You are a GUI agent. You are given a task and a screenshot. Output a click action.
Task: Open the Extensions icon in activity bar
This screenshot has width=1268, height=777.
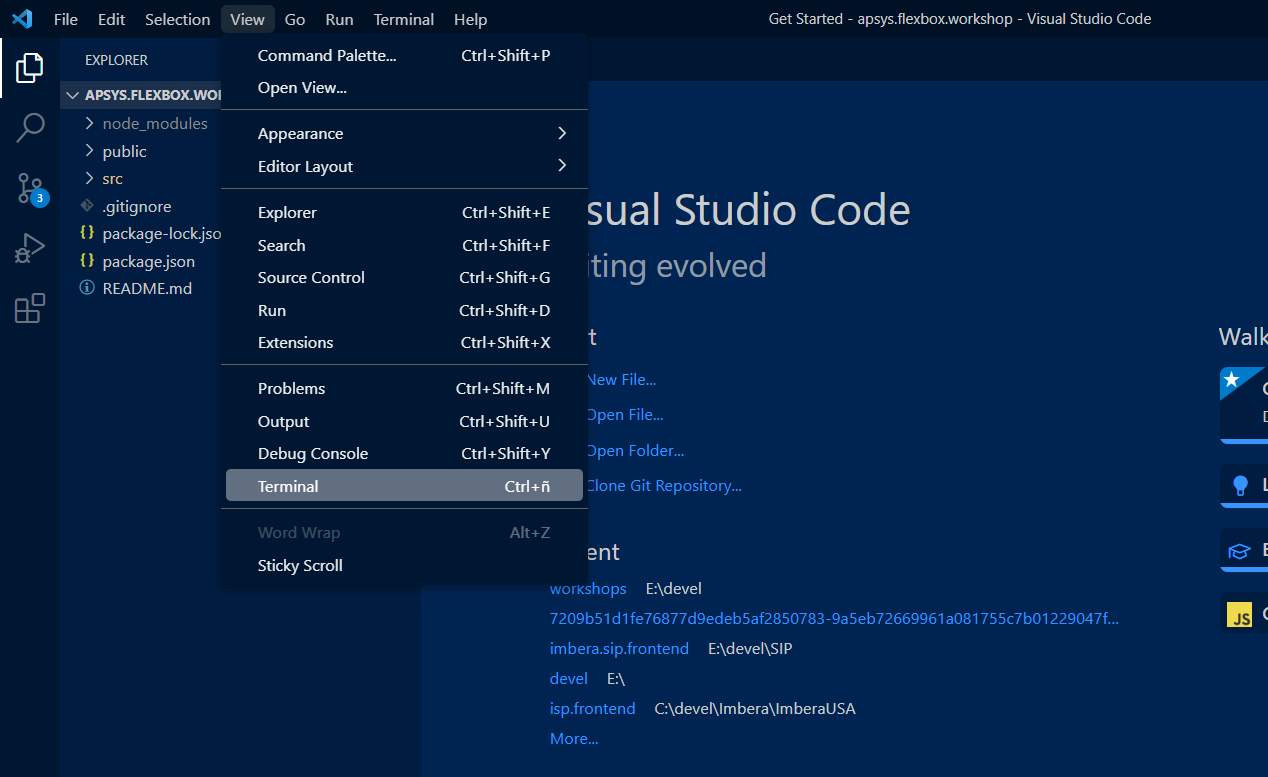(x=30, y=308)
